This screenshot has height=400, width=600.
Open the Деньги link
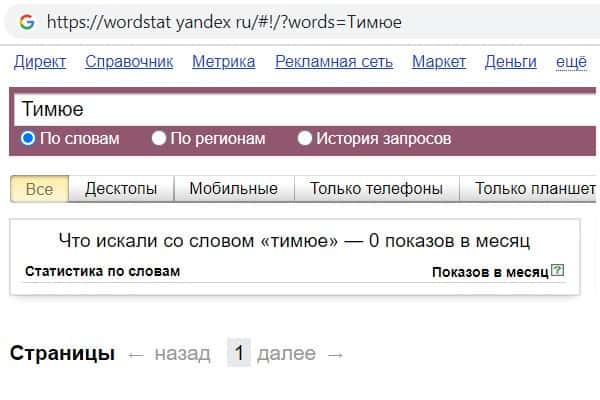511,62
